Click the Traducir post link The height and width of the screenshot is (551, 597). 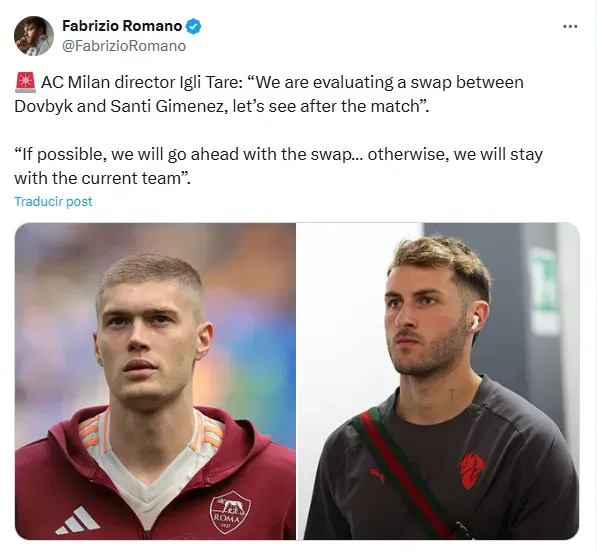tap(53, 201)
